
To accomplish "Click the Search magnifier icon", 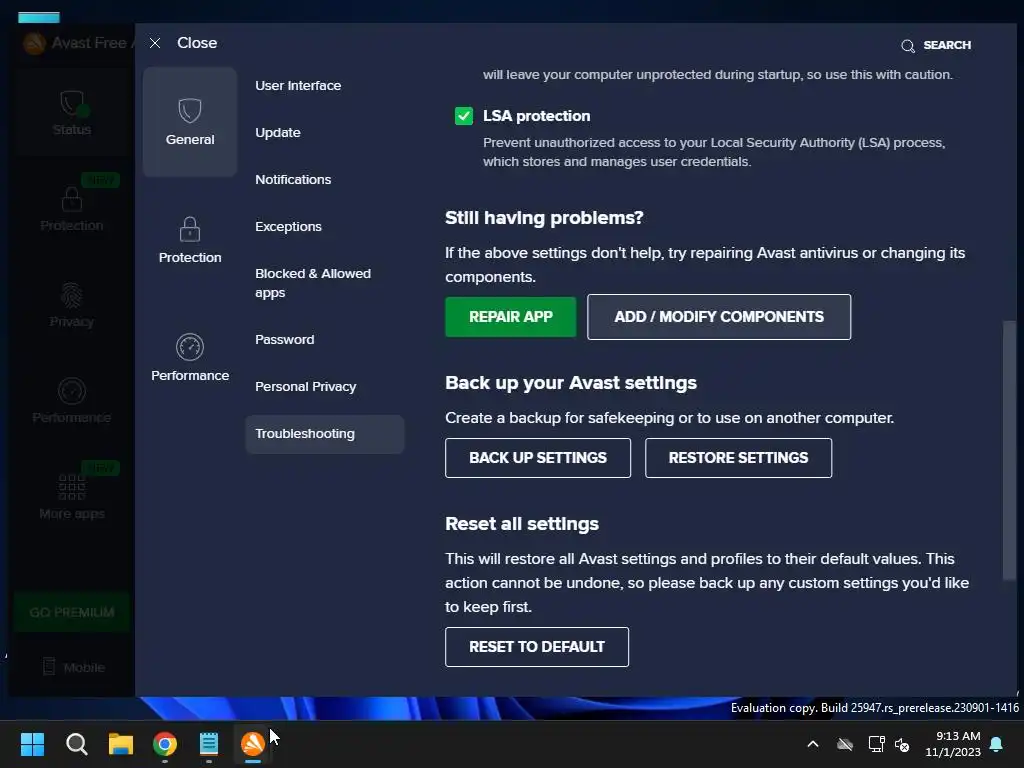I will [908, 46].
